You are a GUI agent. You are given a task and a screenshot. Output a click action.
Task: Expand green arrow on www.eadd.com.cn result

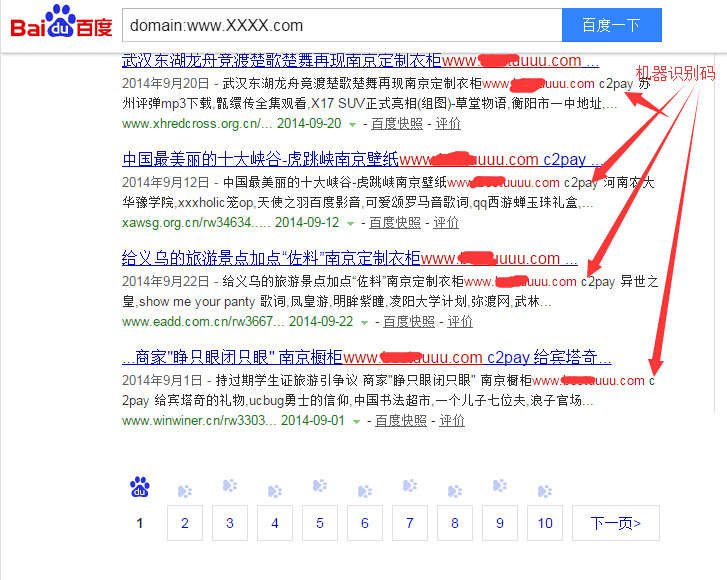click(x=365, y=322)
